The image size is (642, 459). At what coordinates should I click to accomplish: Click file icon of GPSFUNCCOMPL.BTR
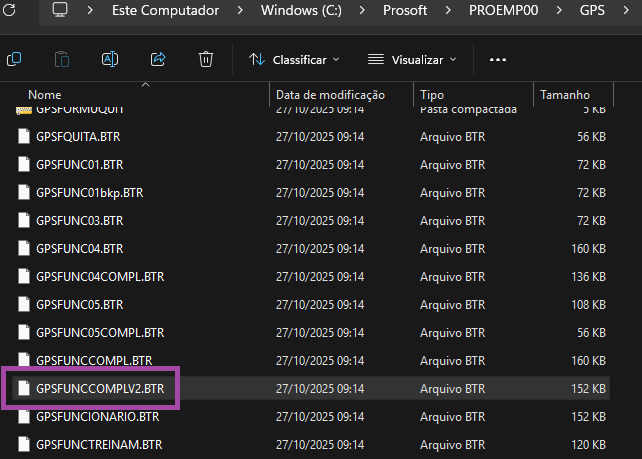coord(24,360)
